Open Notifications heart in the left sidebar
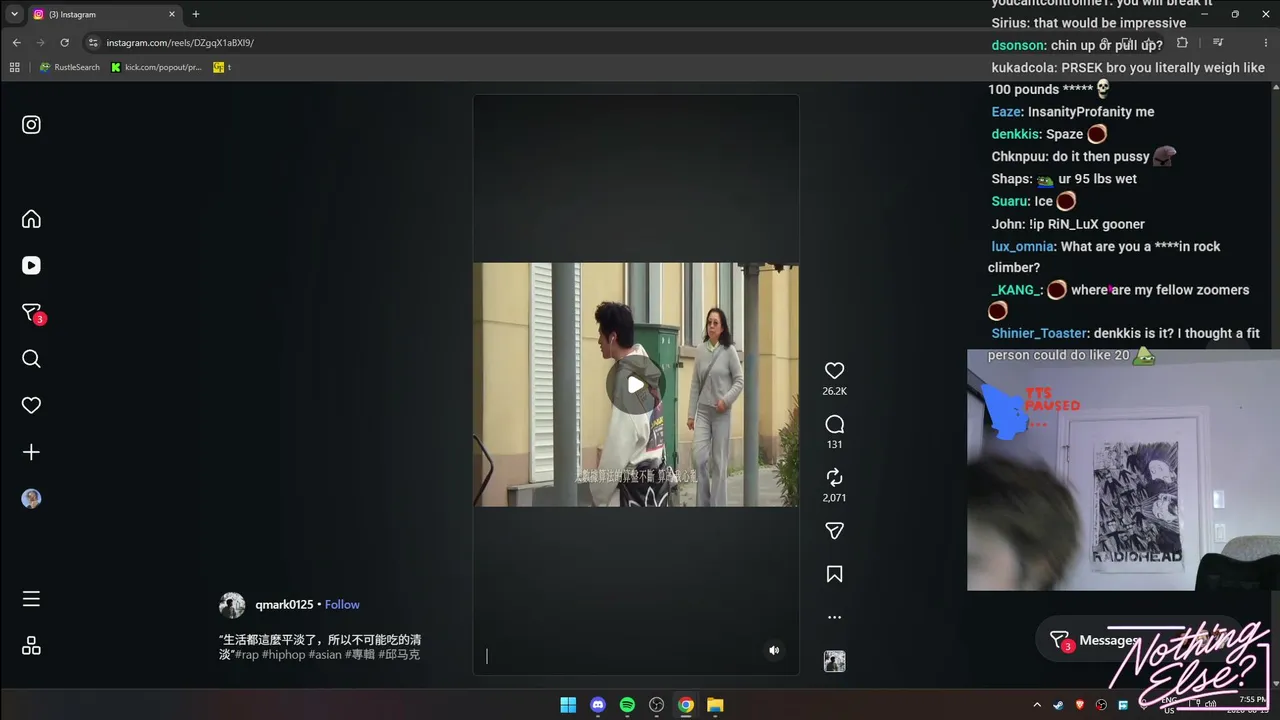This screenshot has height=720, width=1280. [x=31, y=405]
